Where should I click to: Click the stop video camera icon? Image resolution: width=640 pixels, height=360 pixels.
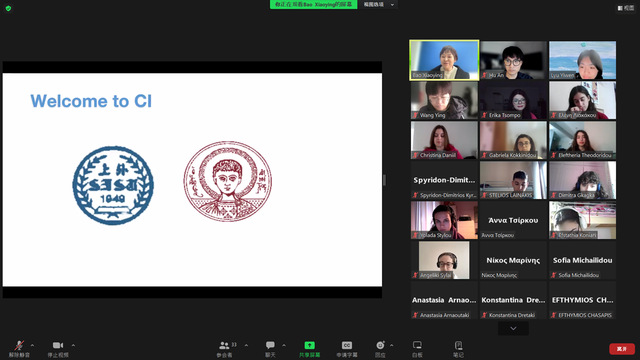coord(58,345)
